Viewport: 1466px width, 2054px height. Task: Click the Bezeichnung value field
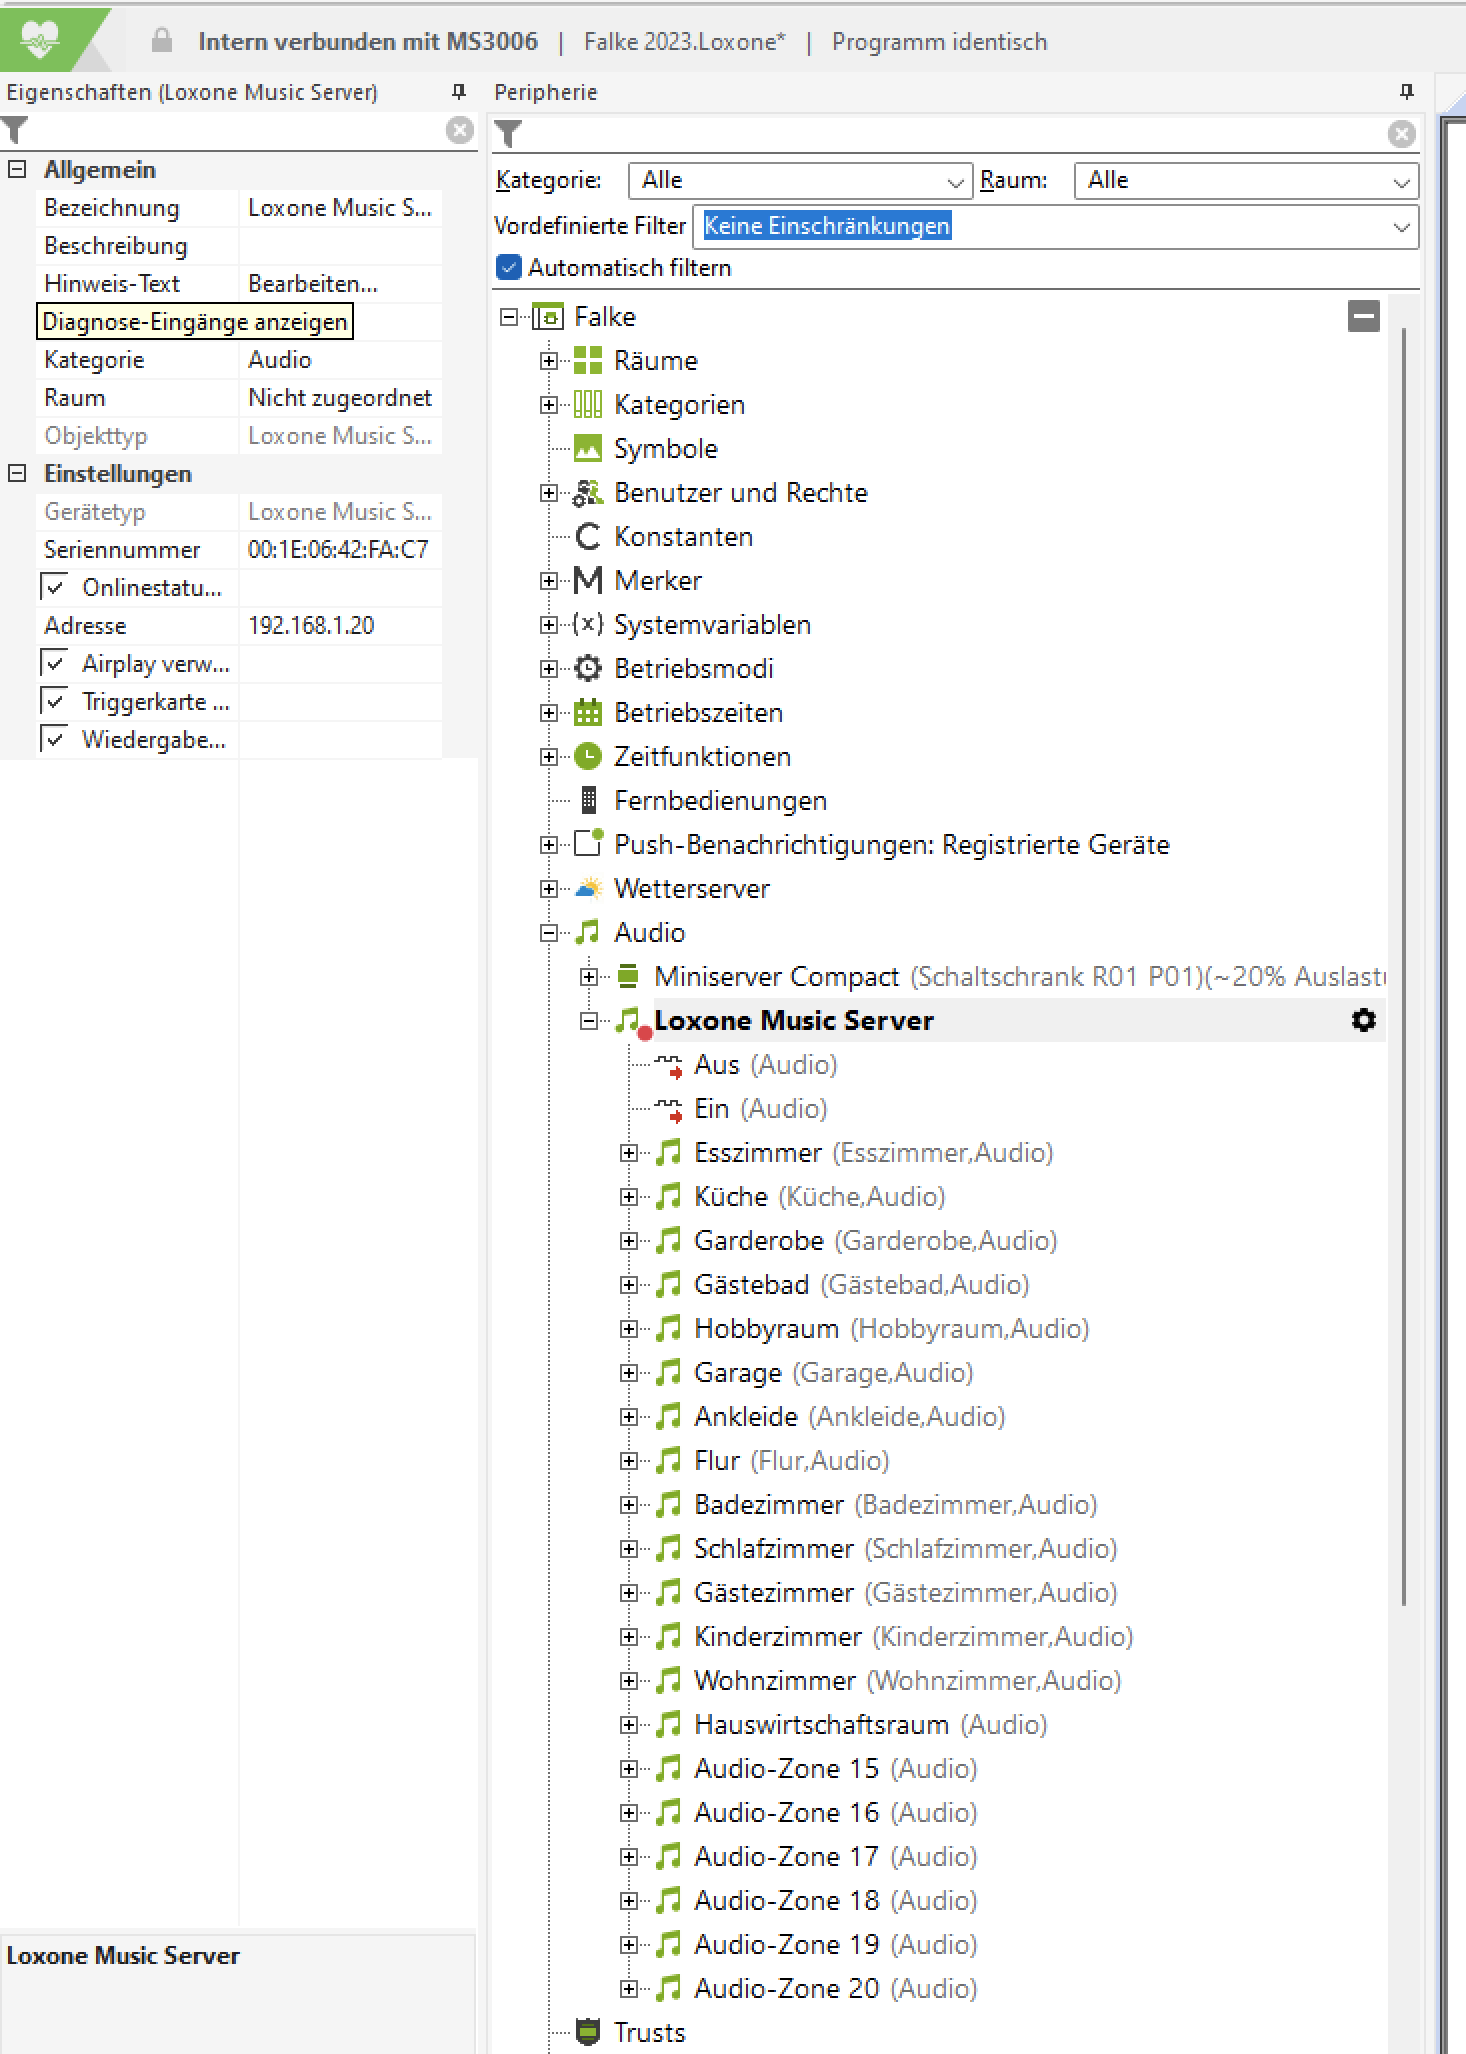(x=341, y=208)
